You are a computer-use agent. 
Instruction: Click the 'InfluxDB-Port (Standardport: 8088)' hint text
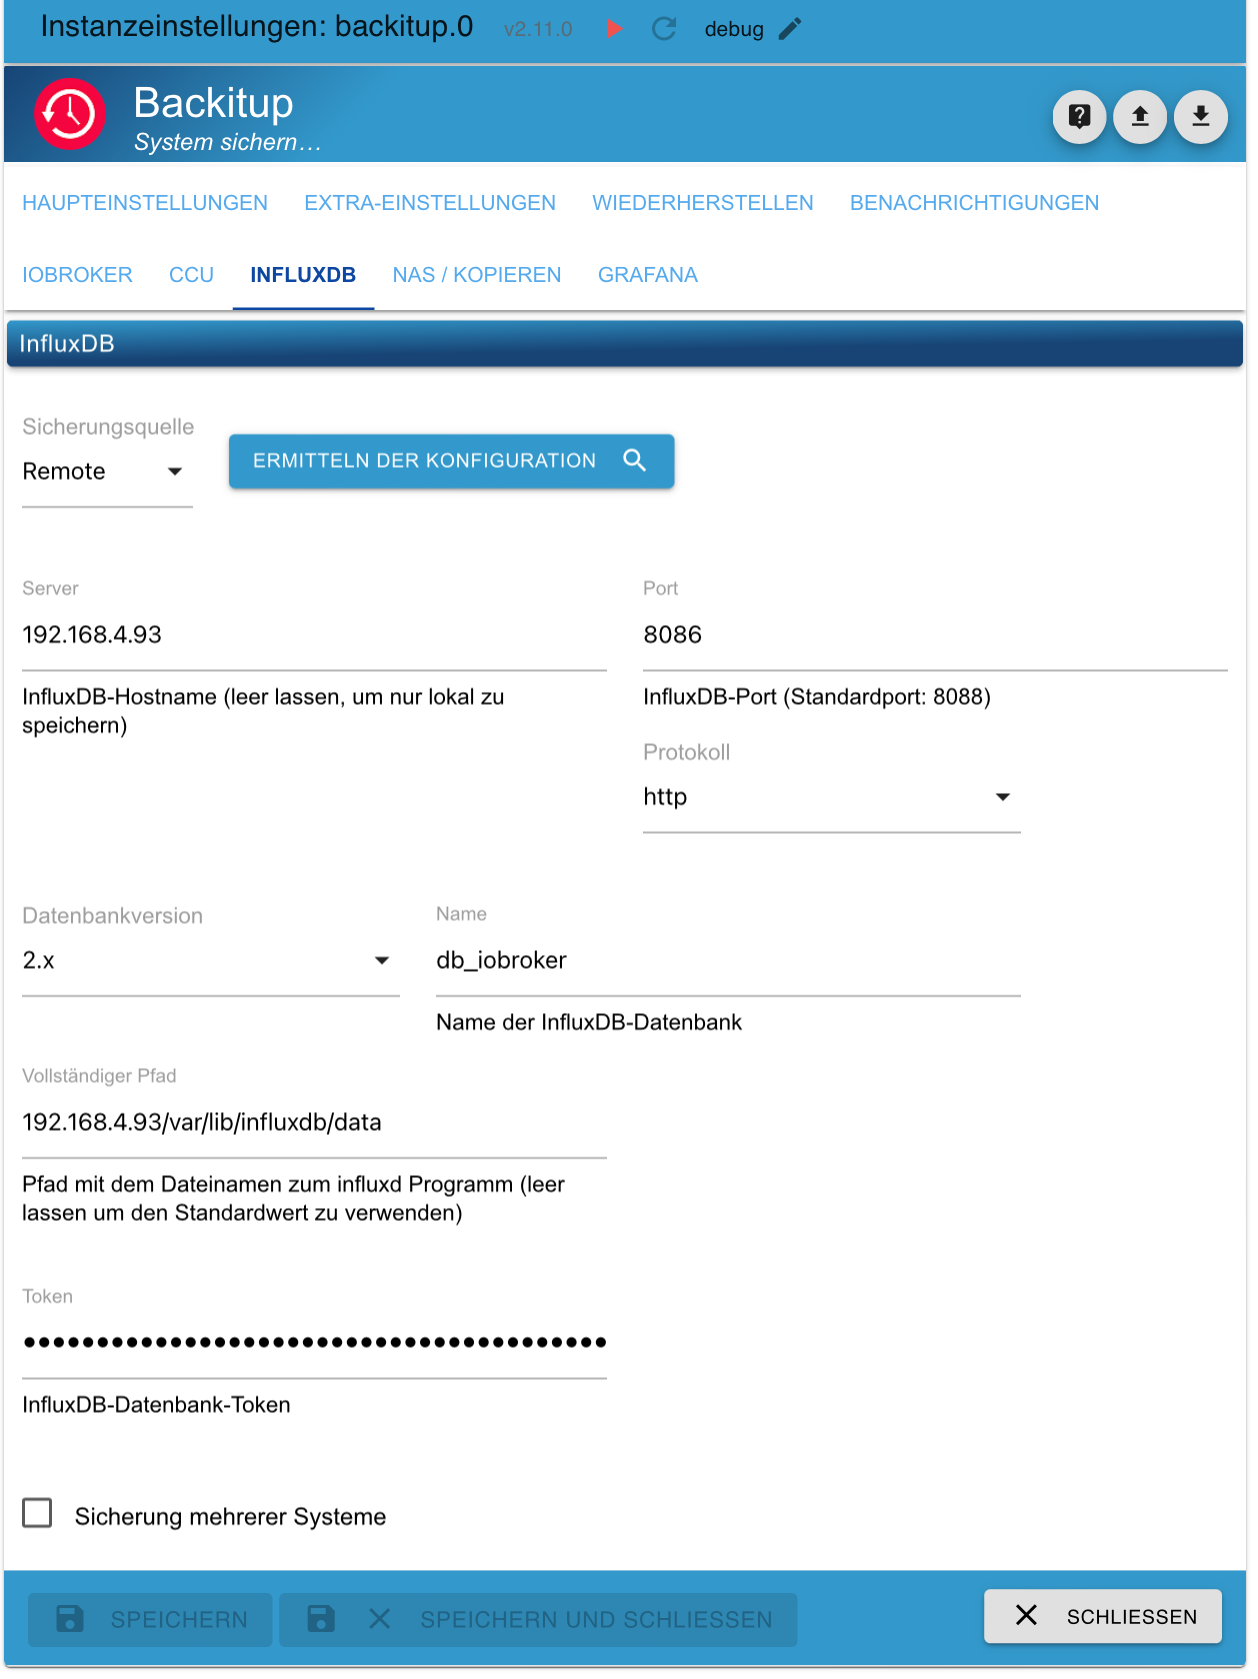817,697
